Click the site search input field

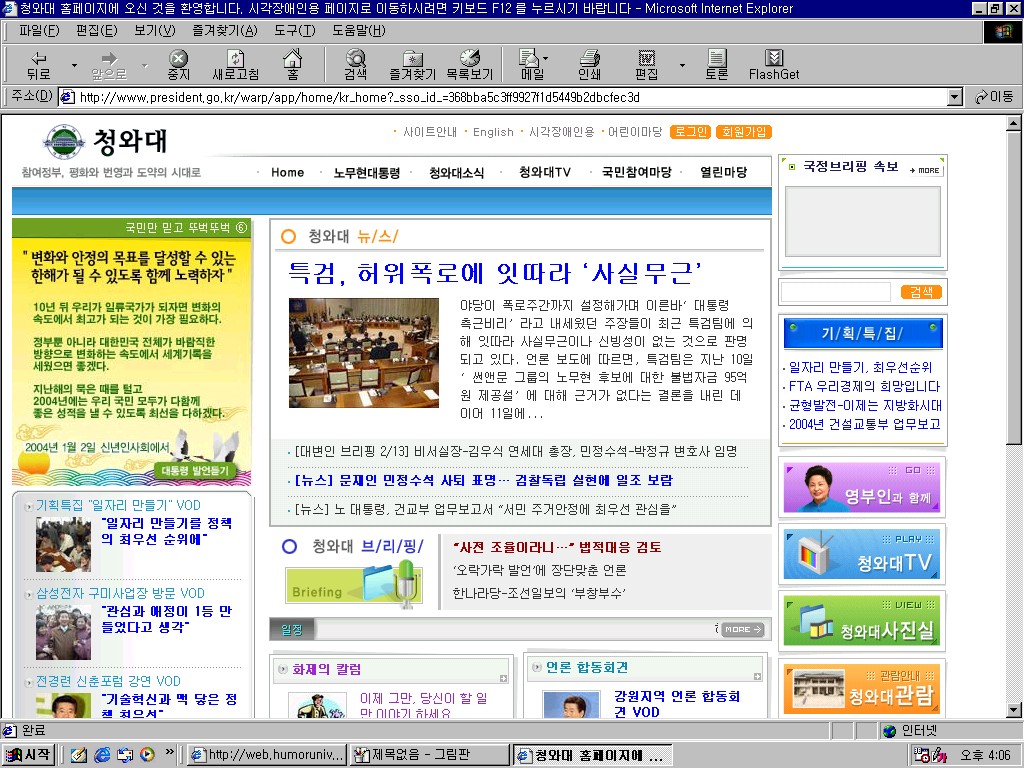836,292
